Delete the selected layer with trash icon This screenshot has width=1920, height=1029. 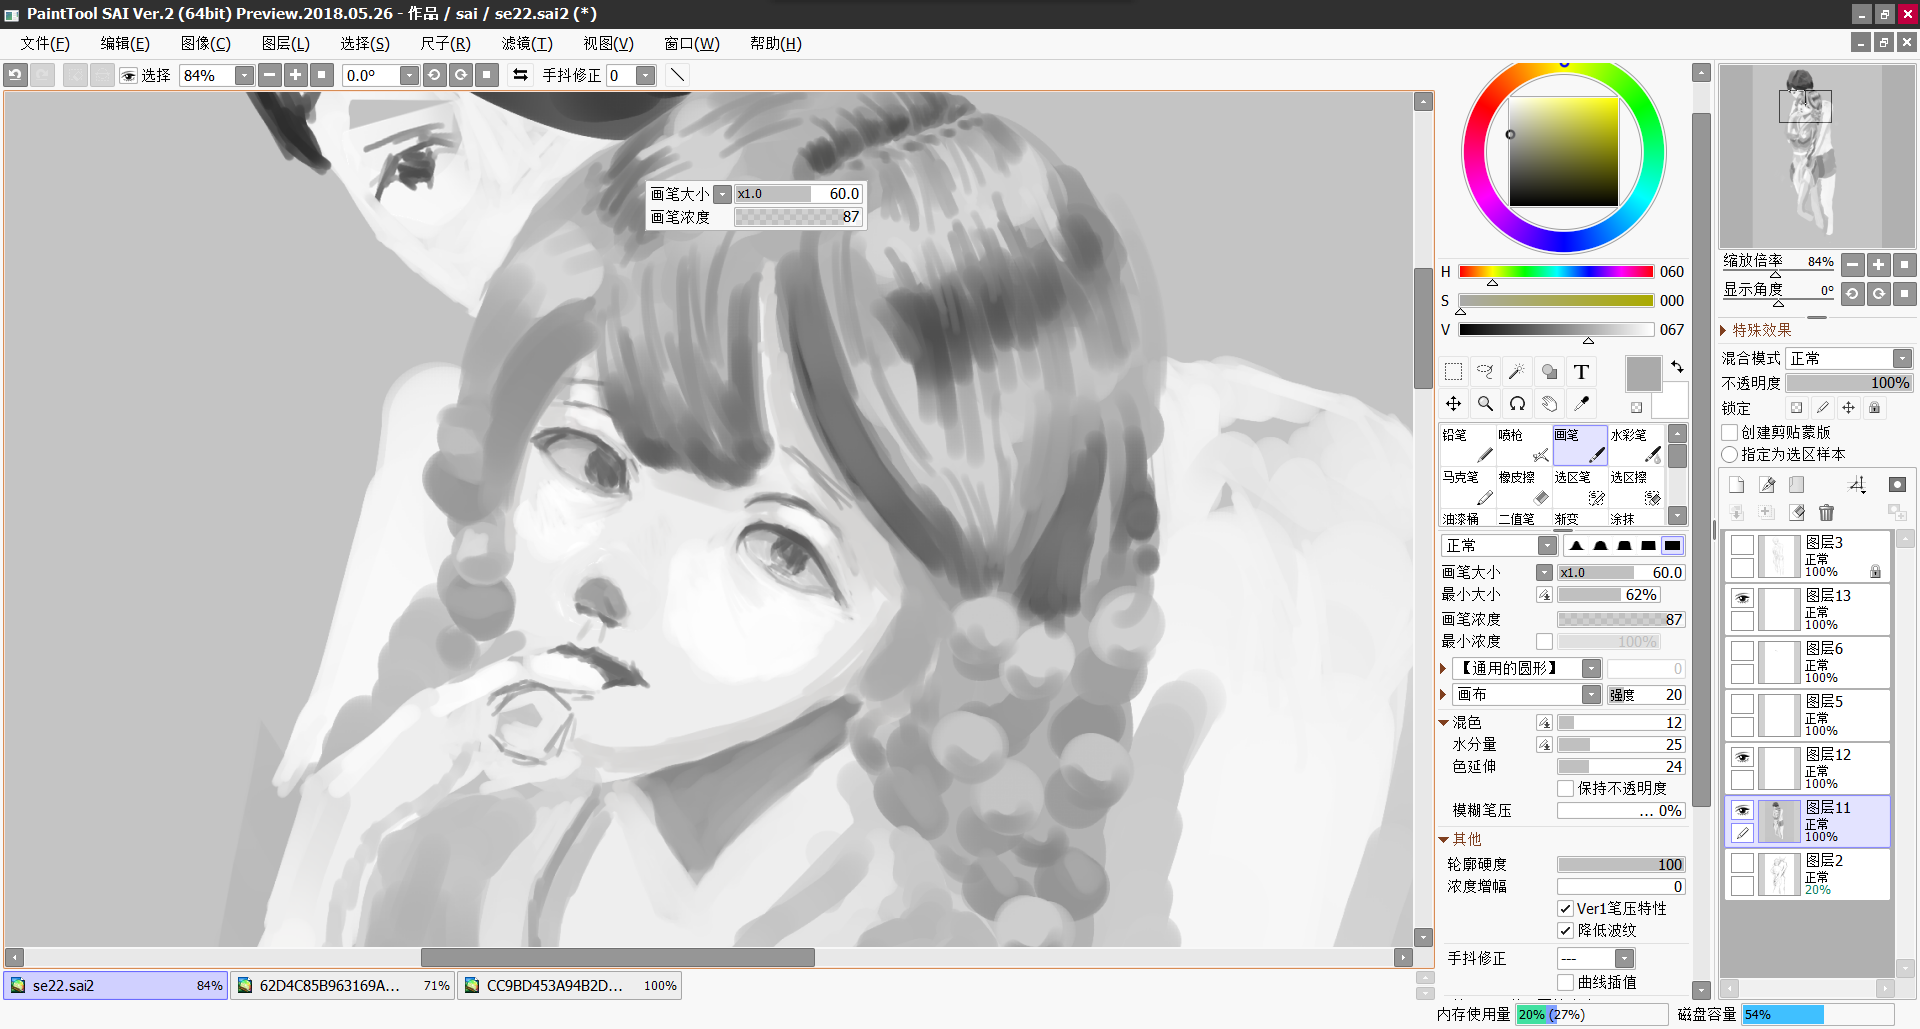(x=1826, y=512)
